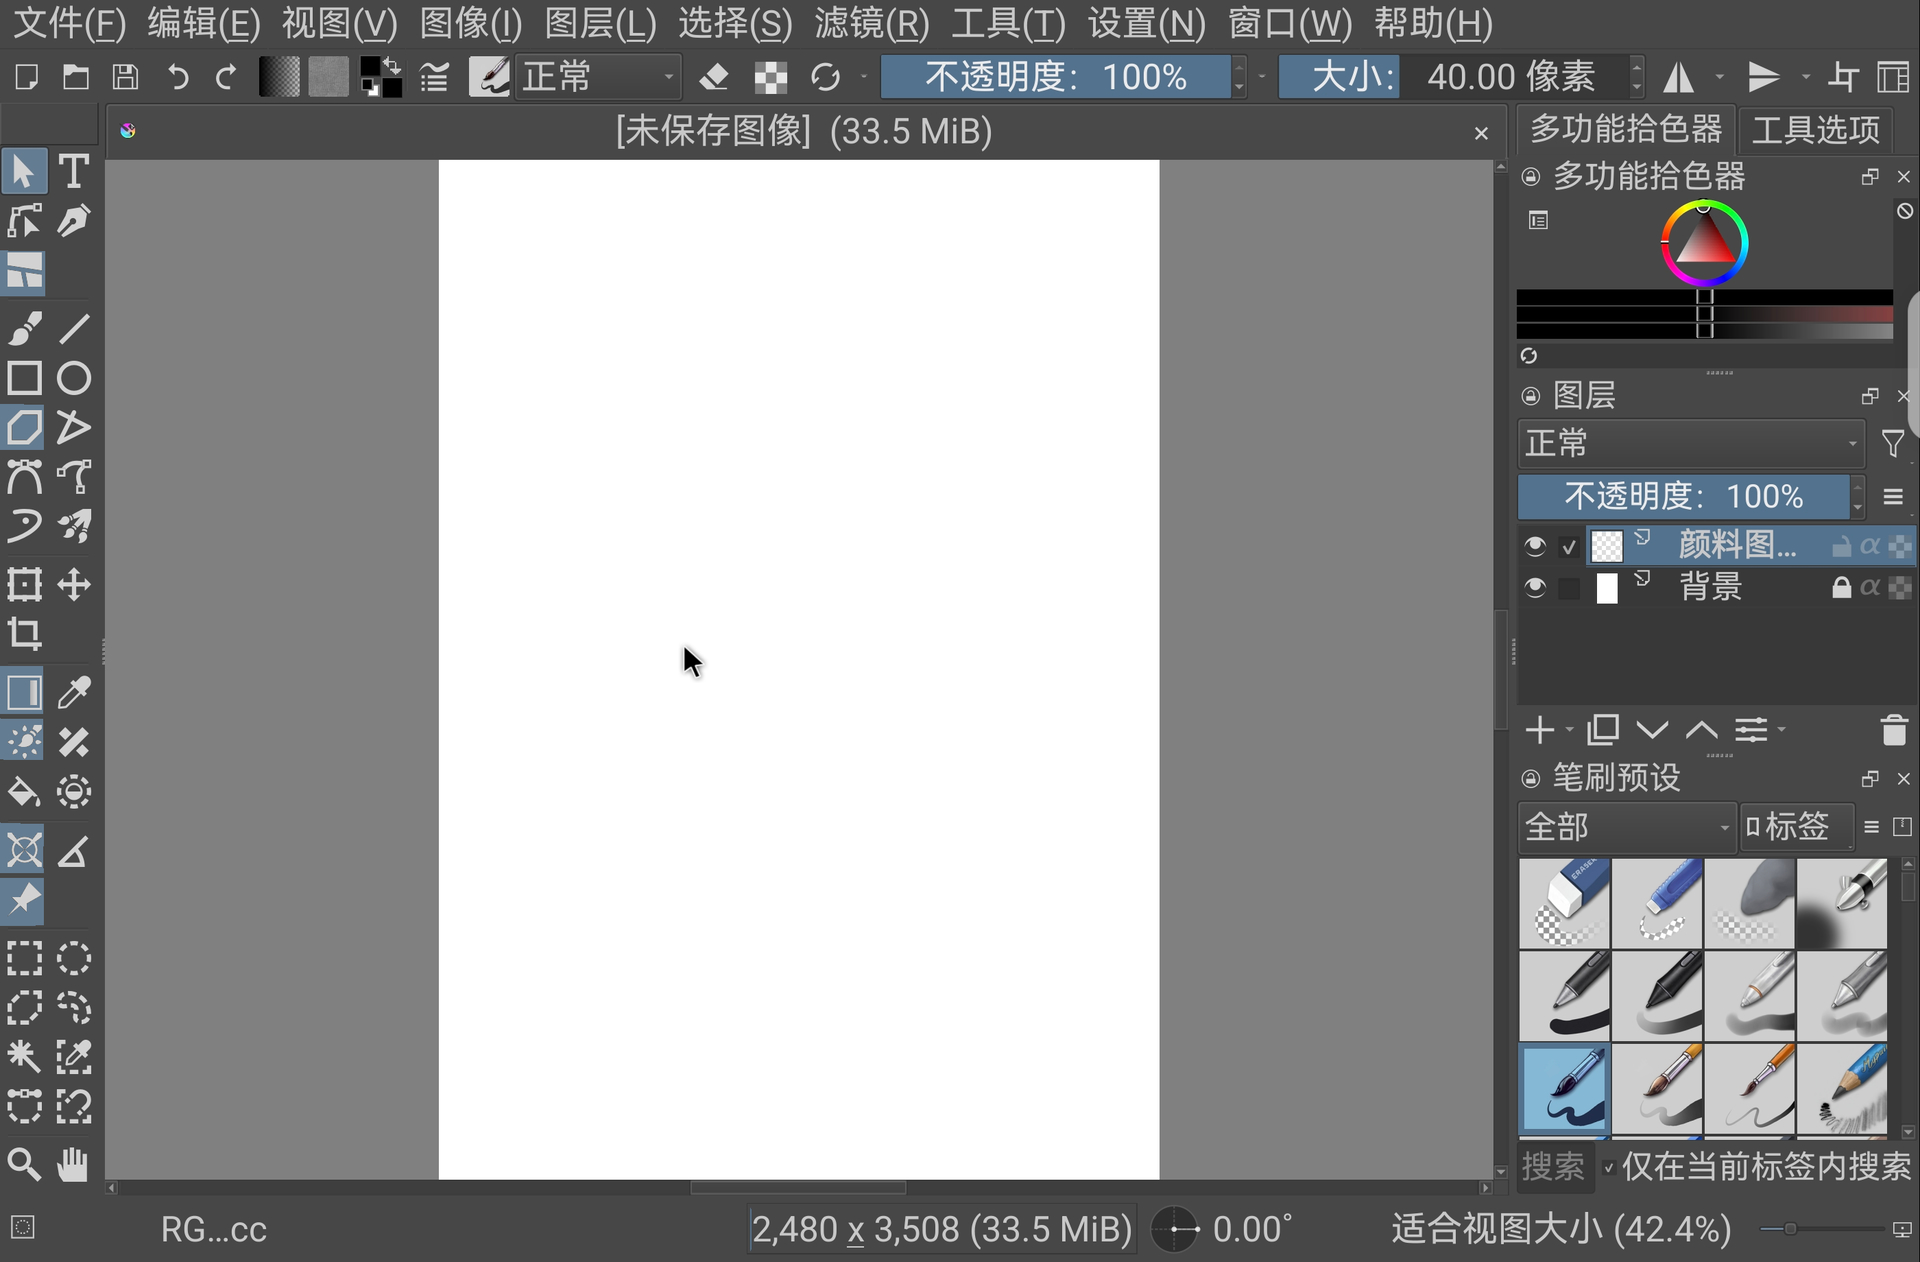This screenshot has width=1920, height=1262.
Task: Pick the Fill bucket tool
Action: (x=24, y=792)
